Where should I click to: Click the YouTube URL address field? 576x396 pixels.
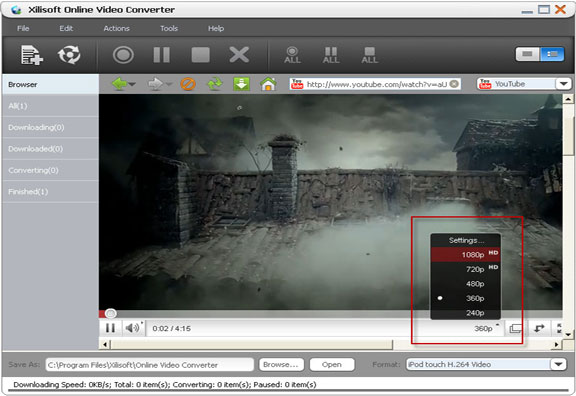click(375, 84)
